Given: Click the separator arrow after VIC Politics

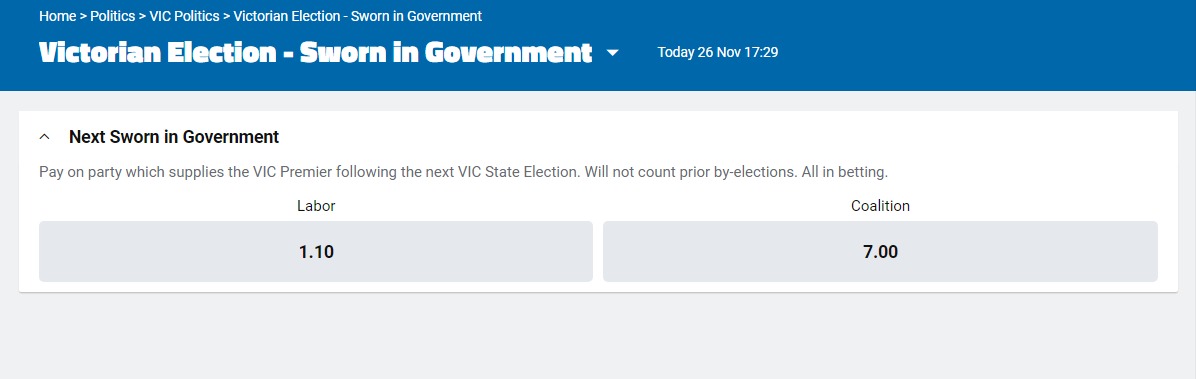Looking at the screenshot, I should point(227,16).
